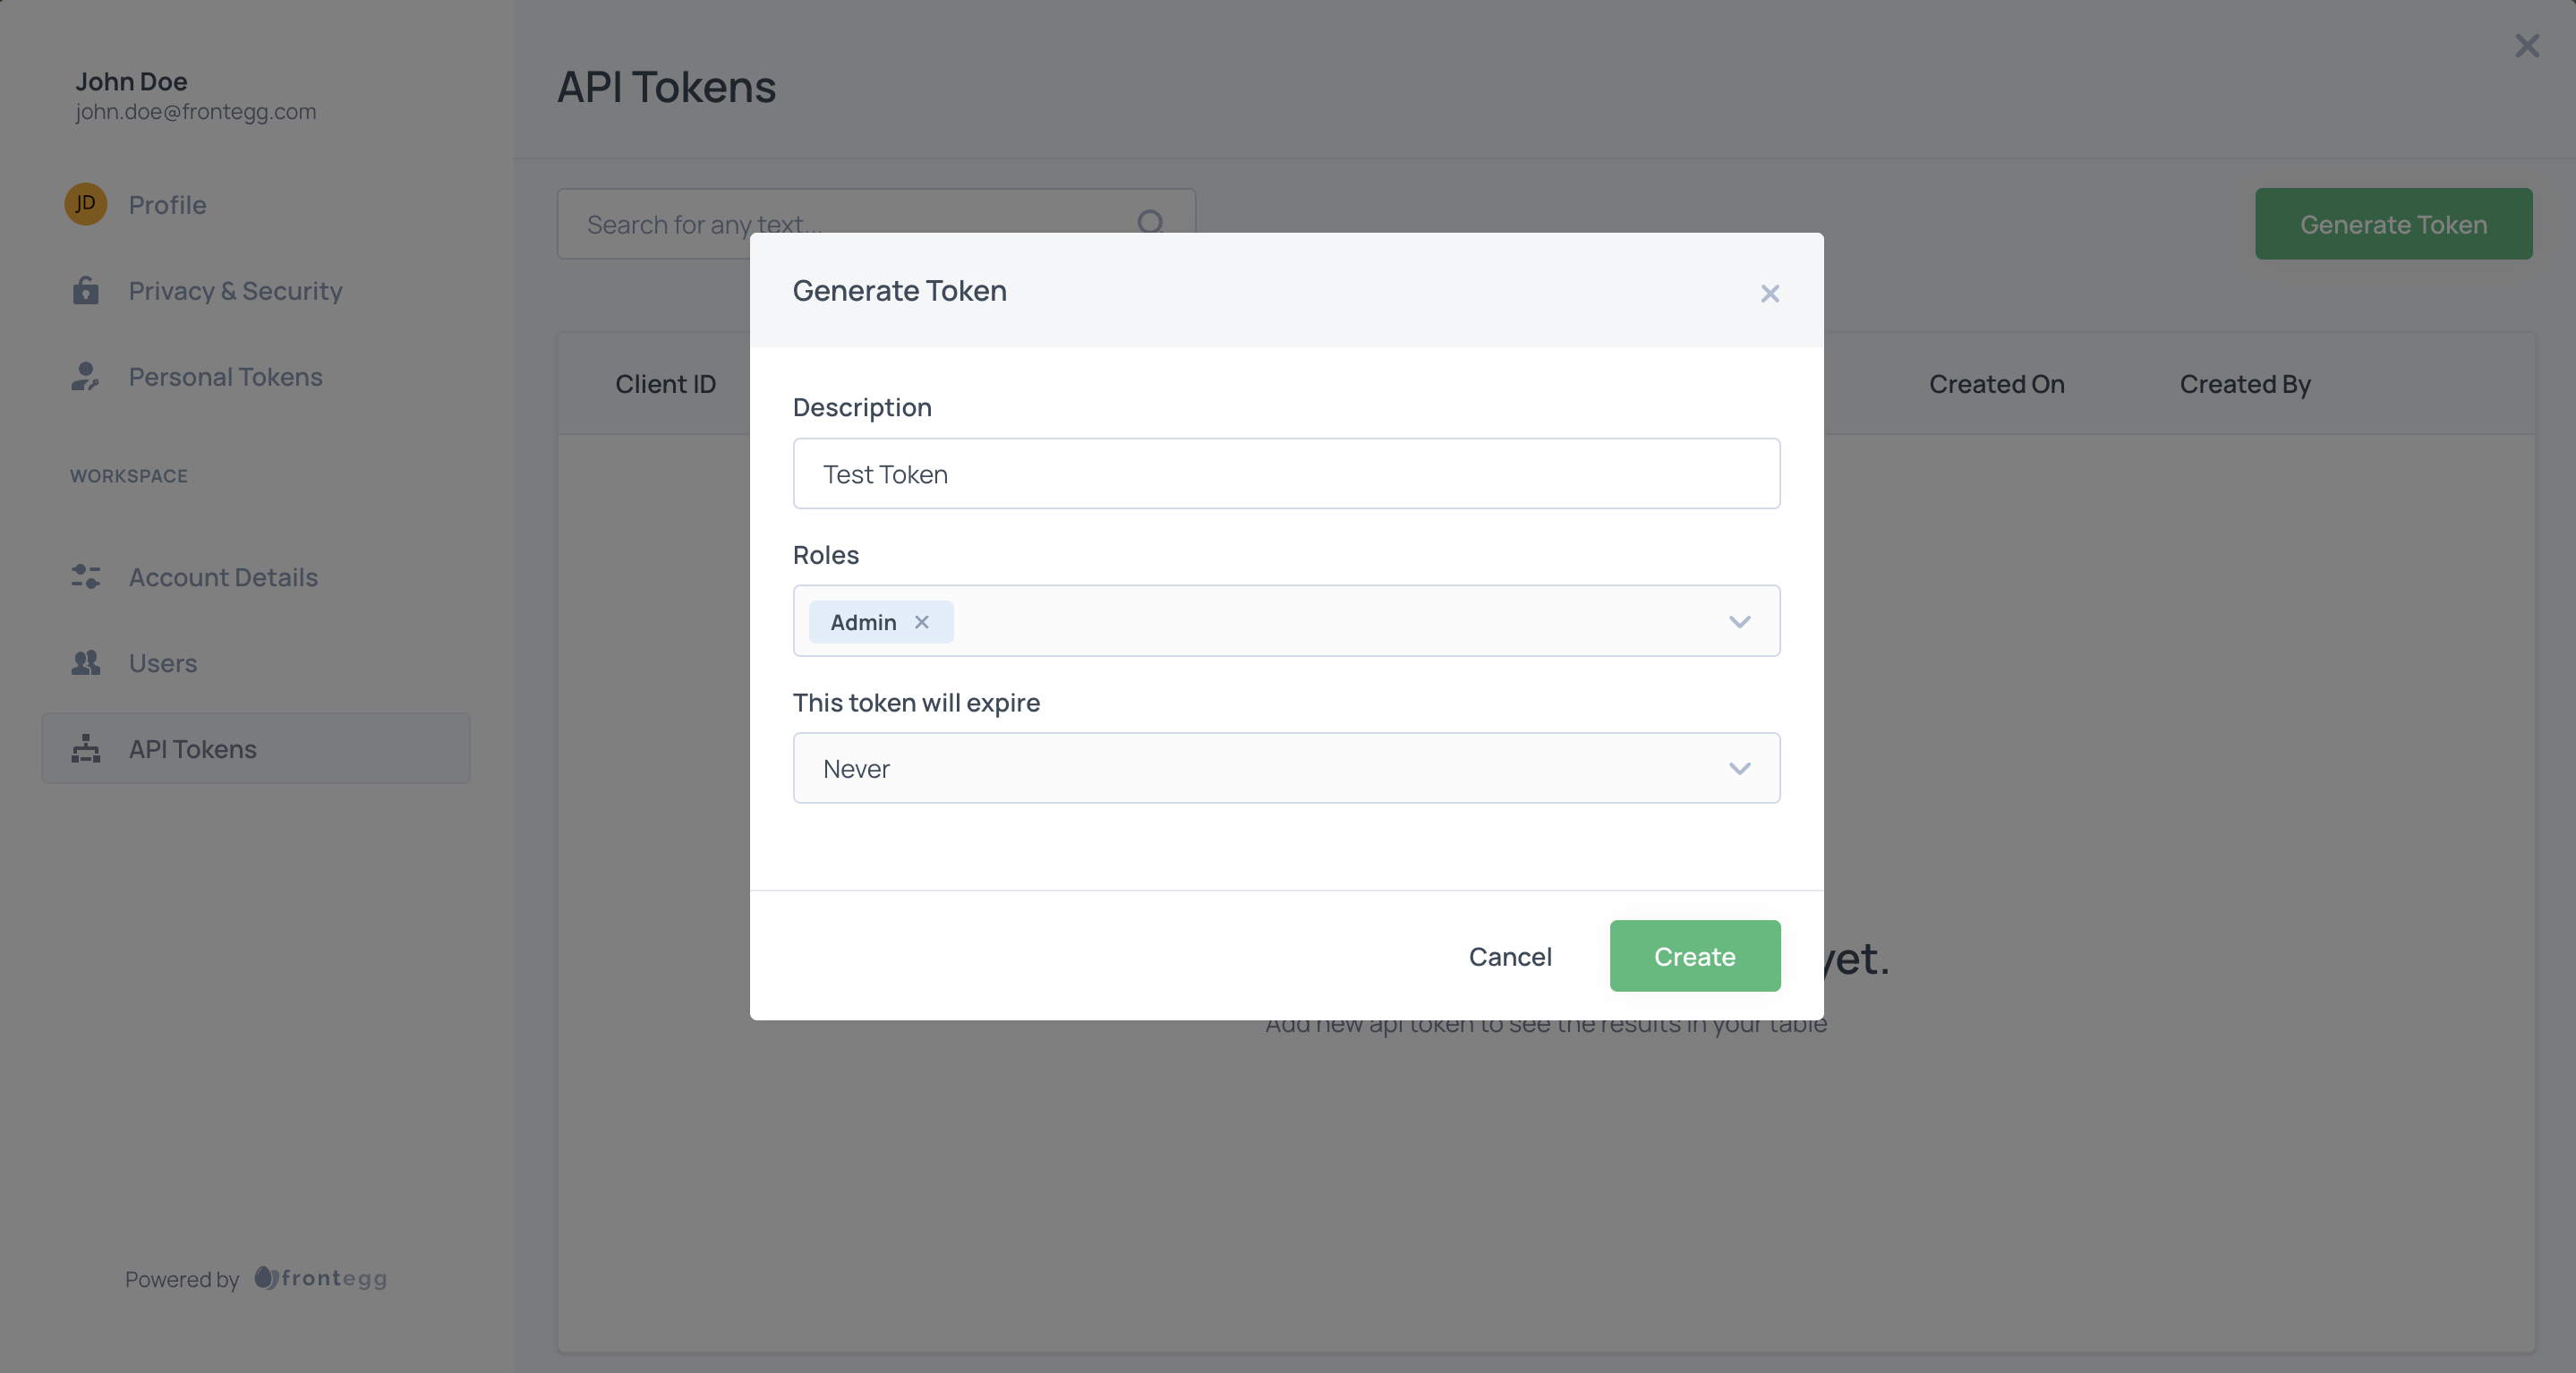The height and width of the screenshot is (1373, 2576).
Task: Close the Generate Token dialog
Action: click(x=1769, y=293)
